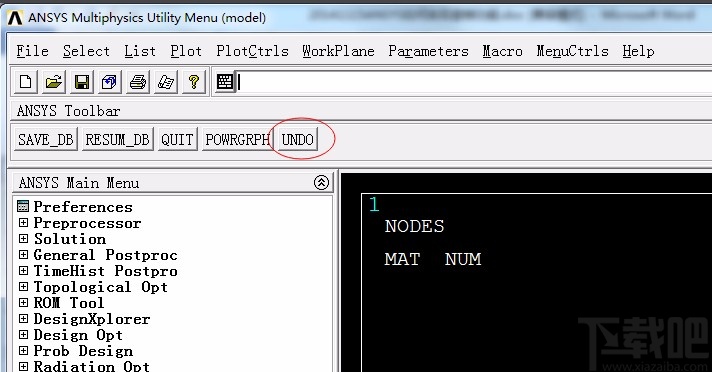Expand the Topological Opt tree node

(23, 286)
